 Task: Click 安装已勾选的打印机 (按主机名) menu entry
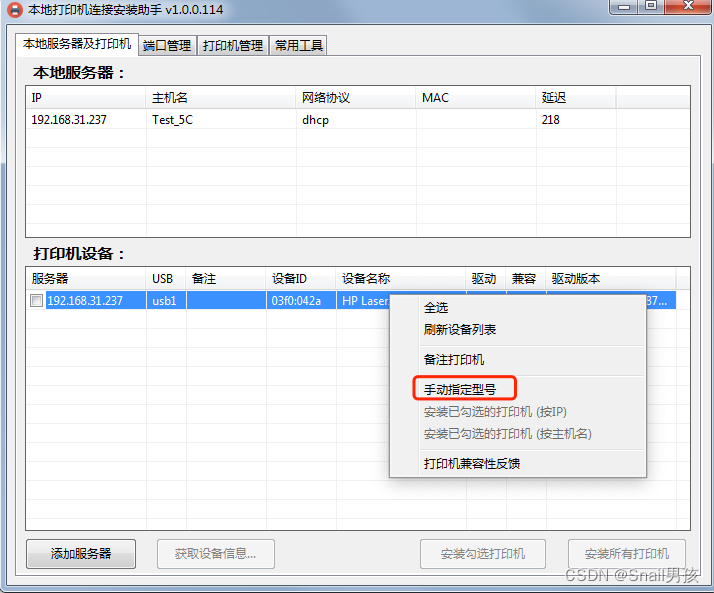pos(518,434)
